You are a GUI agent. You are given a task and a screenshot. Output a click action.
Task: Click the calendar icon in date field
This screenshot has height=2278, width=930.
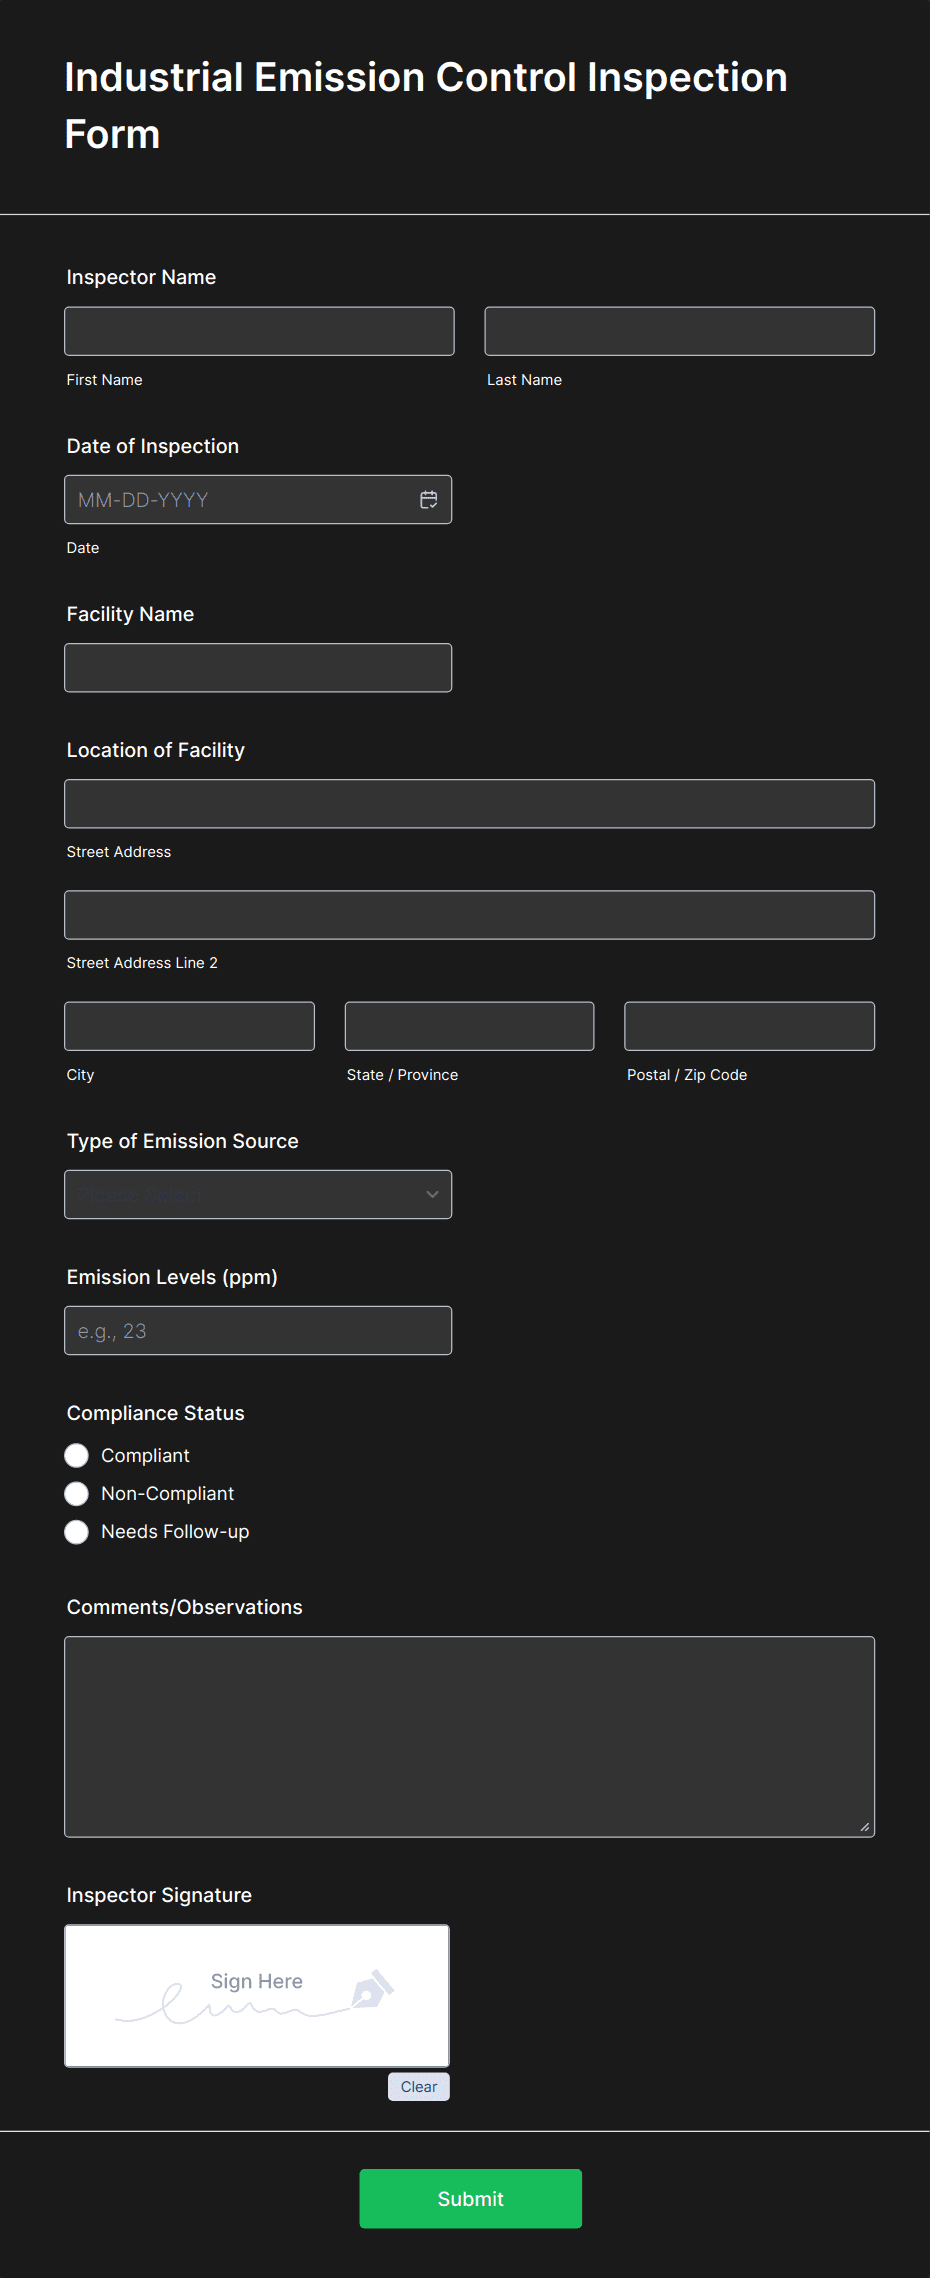[428, 500]
